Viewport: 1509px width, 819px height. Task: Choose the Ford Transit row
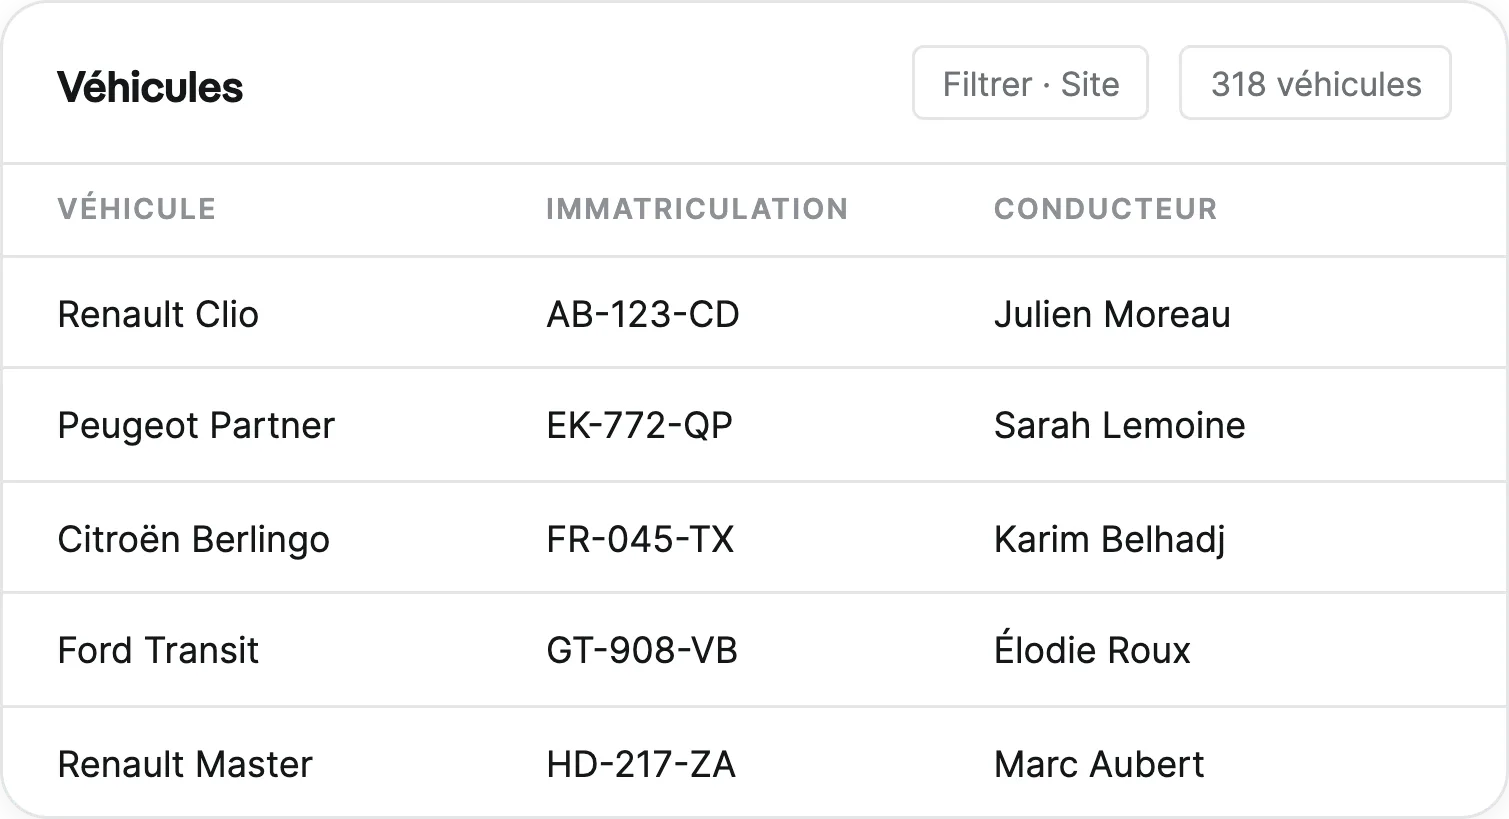point(755,650)
